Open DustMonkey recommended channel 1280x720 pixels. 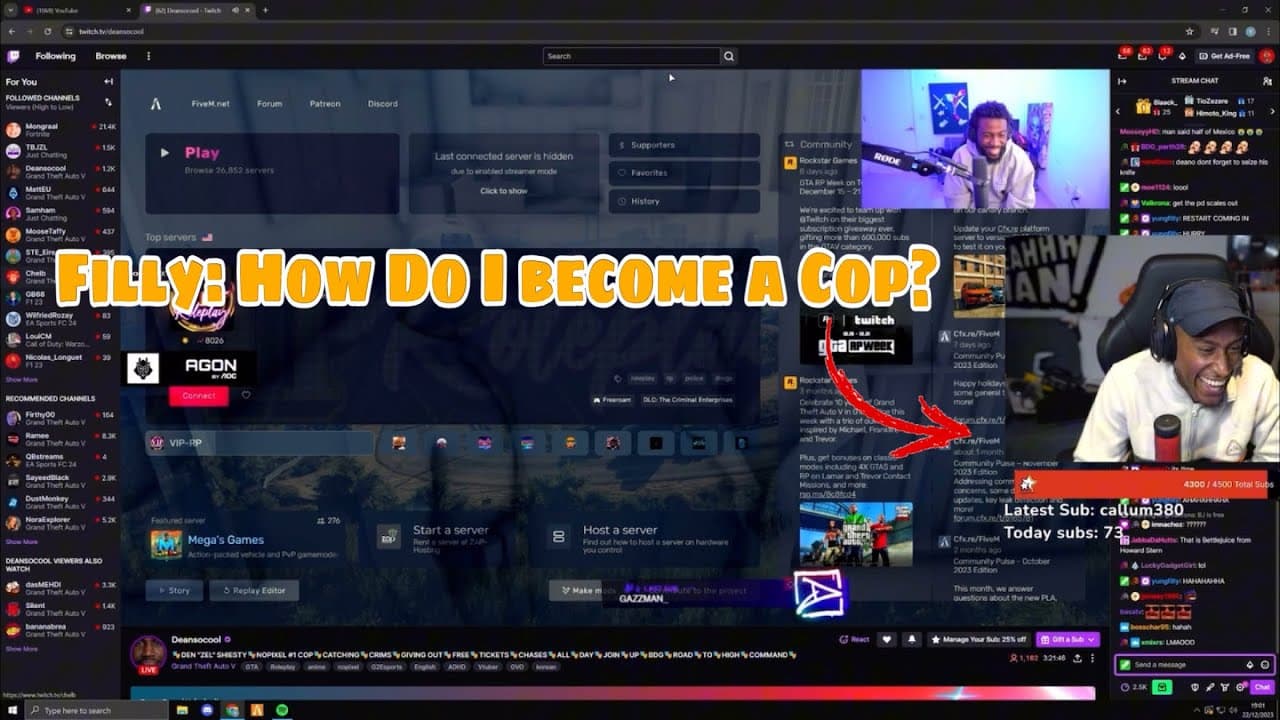(60, 501)
